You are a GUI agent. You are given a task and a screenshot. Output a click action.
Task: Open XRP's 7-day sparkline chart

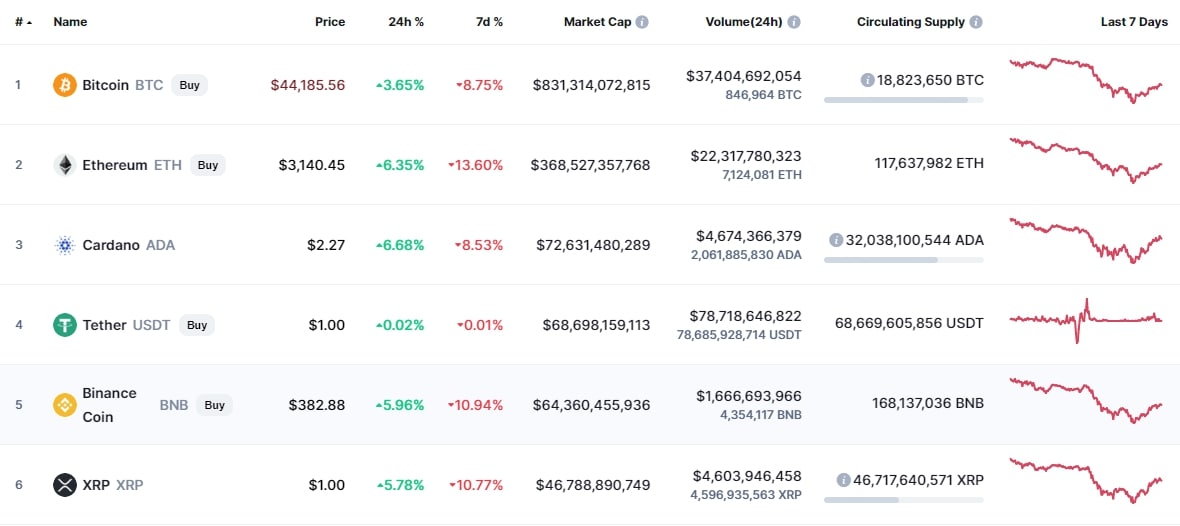(x=1086, y=480)
